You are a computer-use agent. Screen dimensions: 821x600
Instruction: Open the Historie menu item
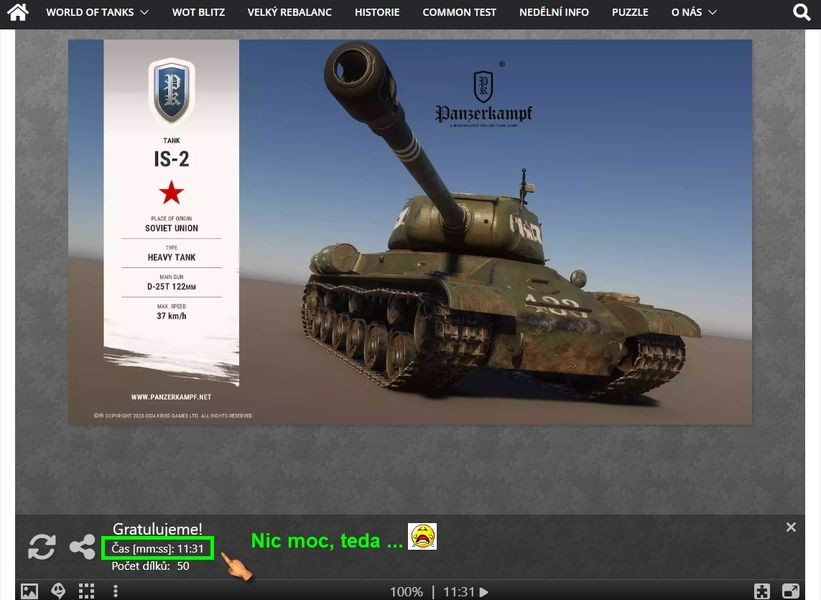(x=377, y=13)
